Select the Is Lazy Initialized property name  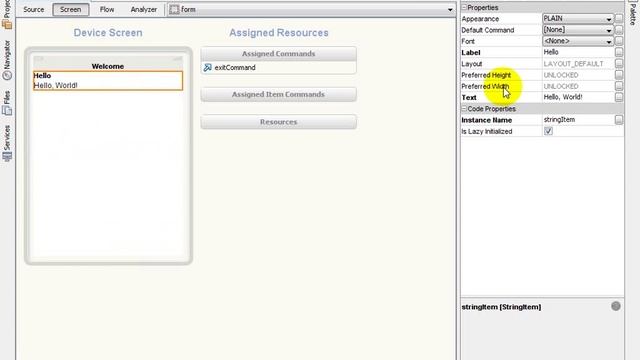point(487,131)
